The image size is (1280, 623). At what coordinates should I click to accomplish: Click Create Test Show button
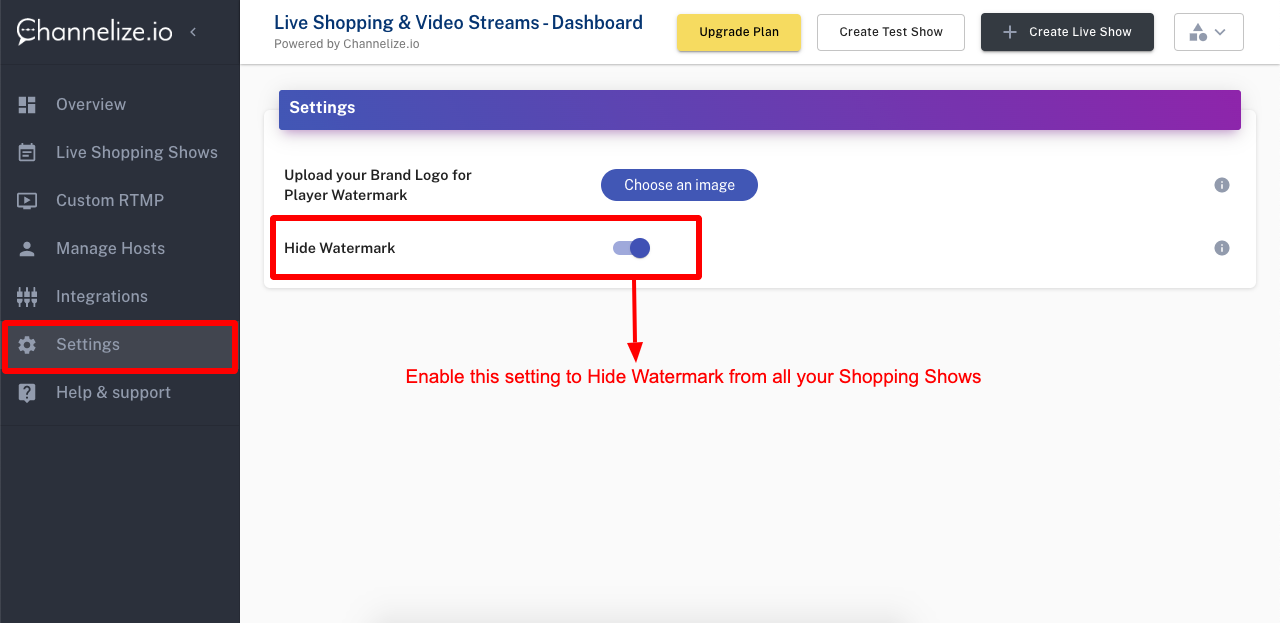tap(891, 32)
